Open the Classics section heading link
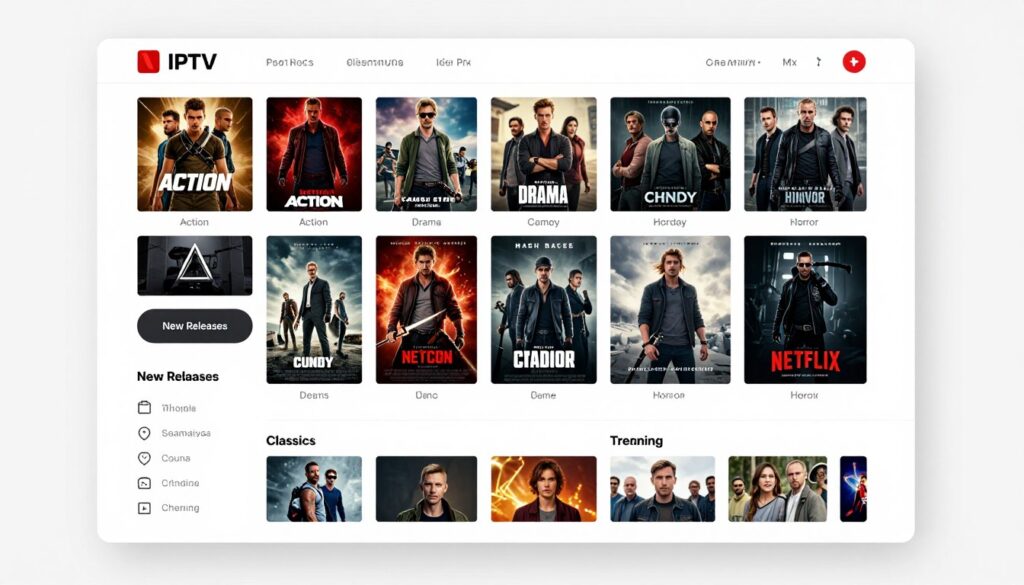Viewport: 1024px width, 585px height. click(290, 440)
